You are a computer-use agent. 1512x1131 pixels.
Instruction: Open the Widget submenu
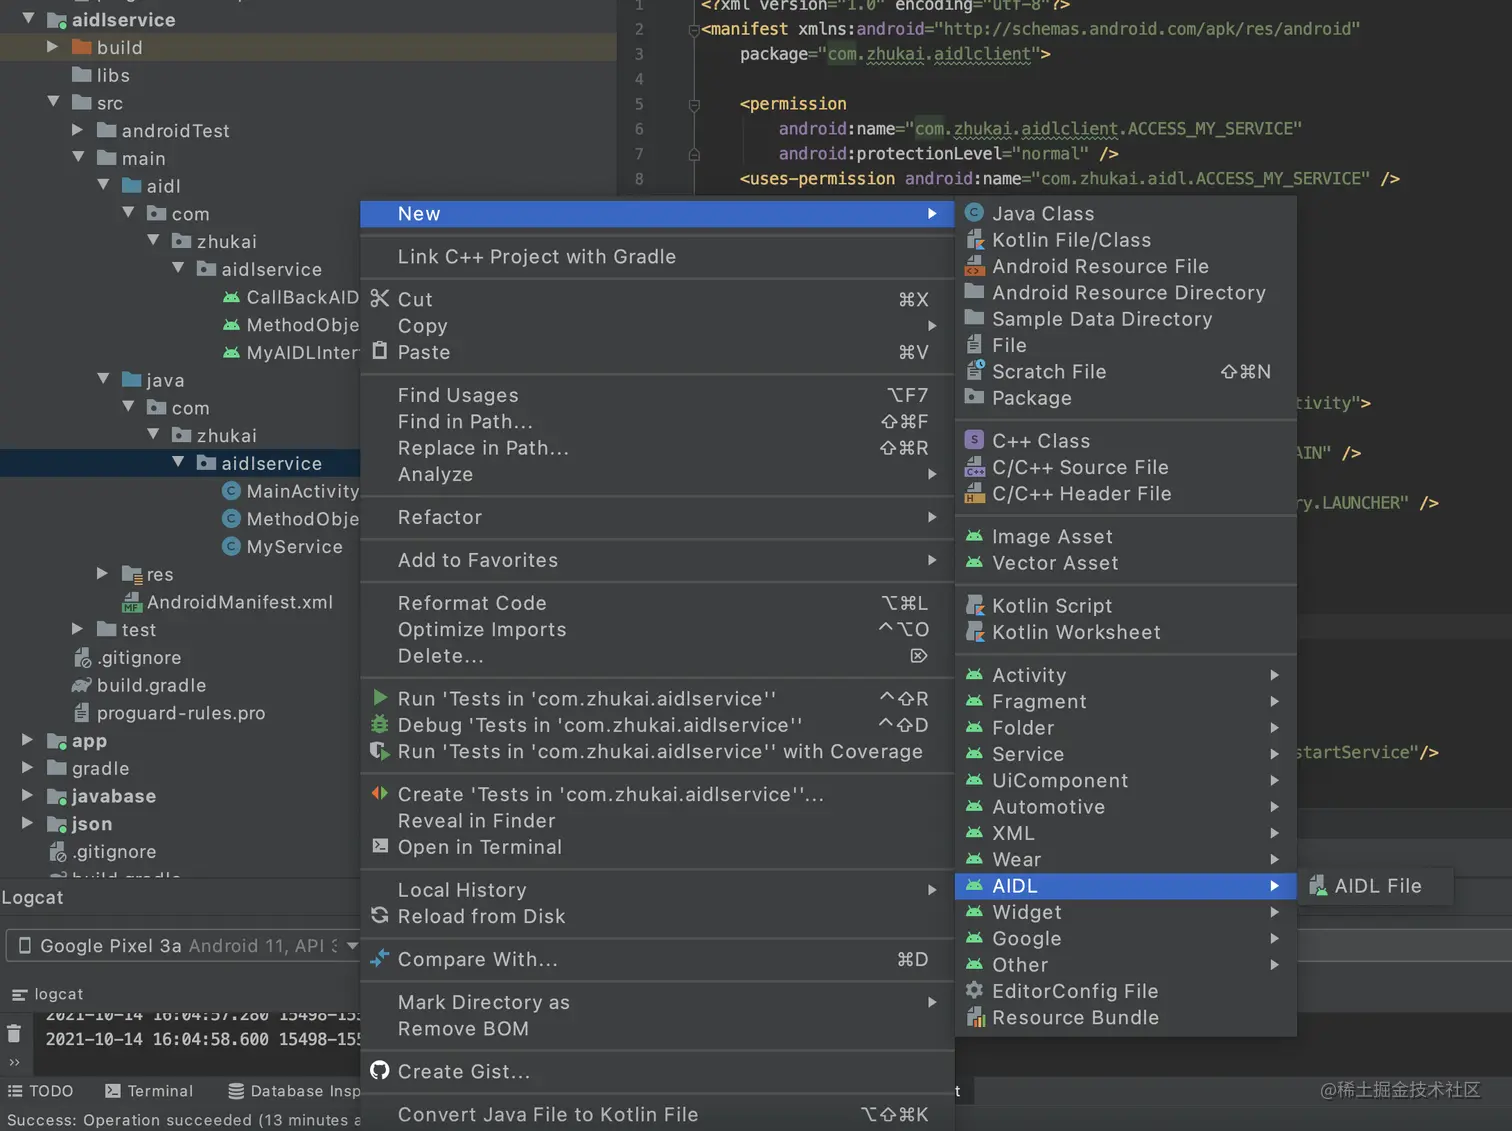pyautogui.click(x=1125, y=912)
